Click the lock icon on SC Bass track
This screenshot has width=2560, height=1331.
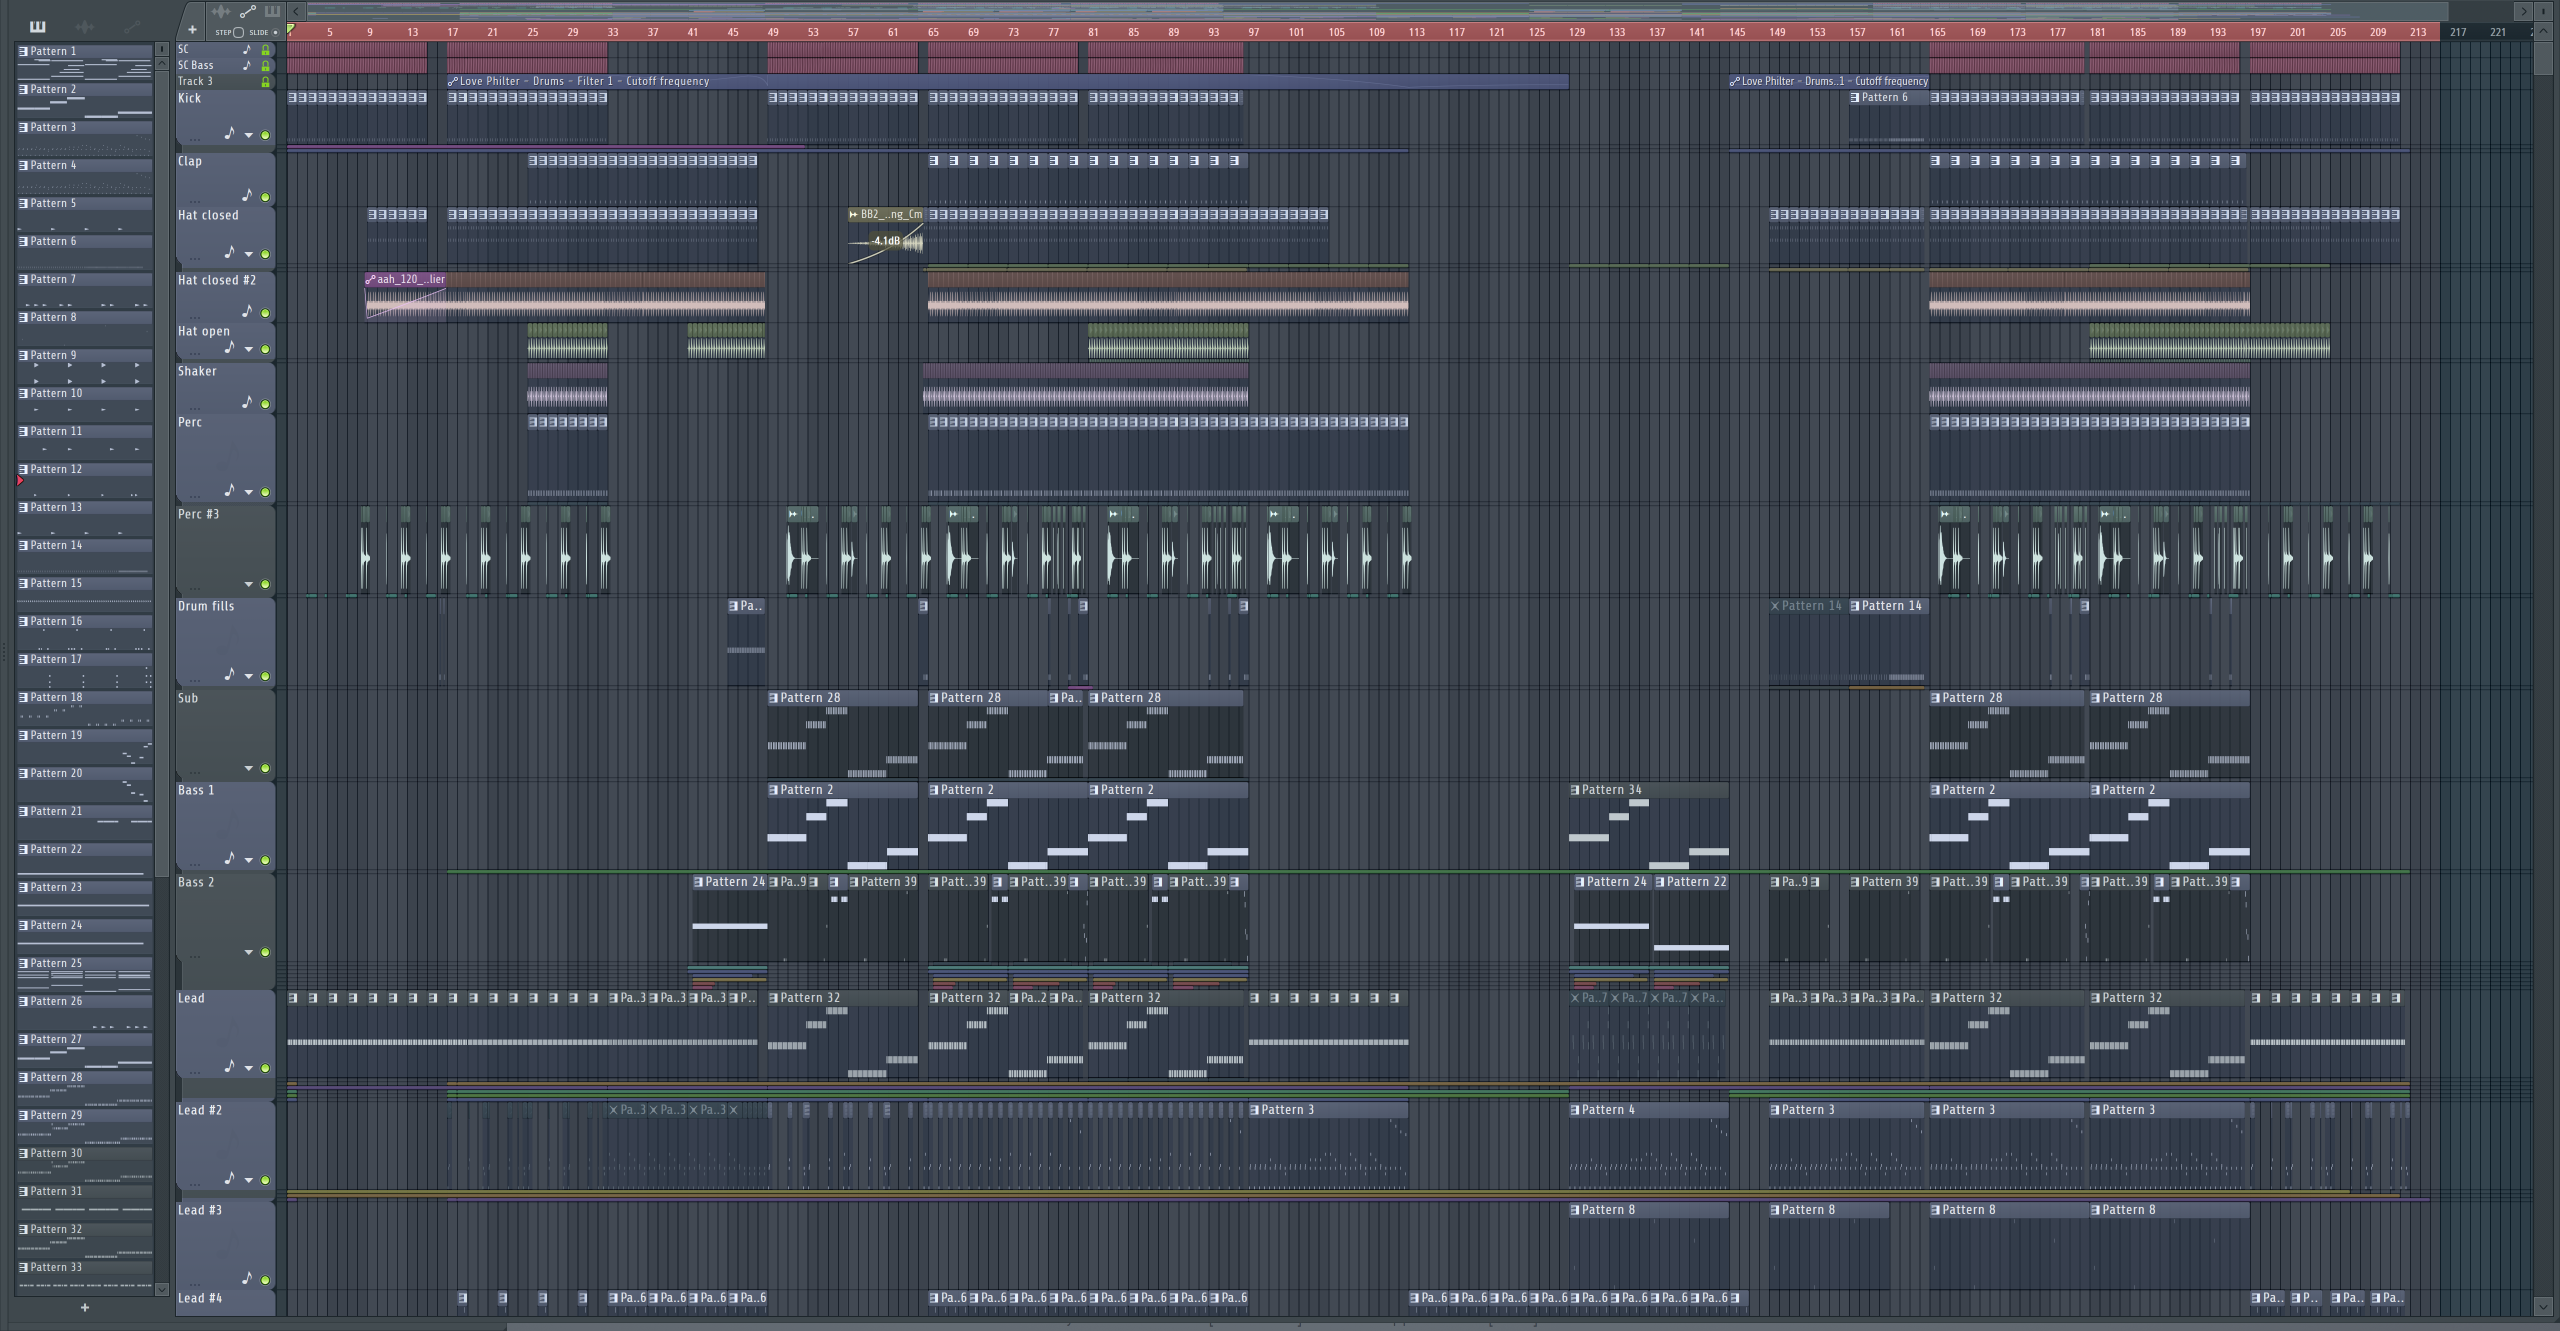pos(265,65)
